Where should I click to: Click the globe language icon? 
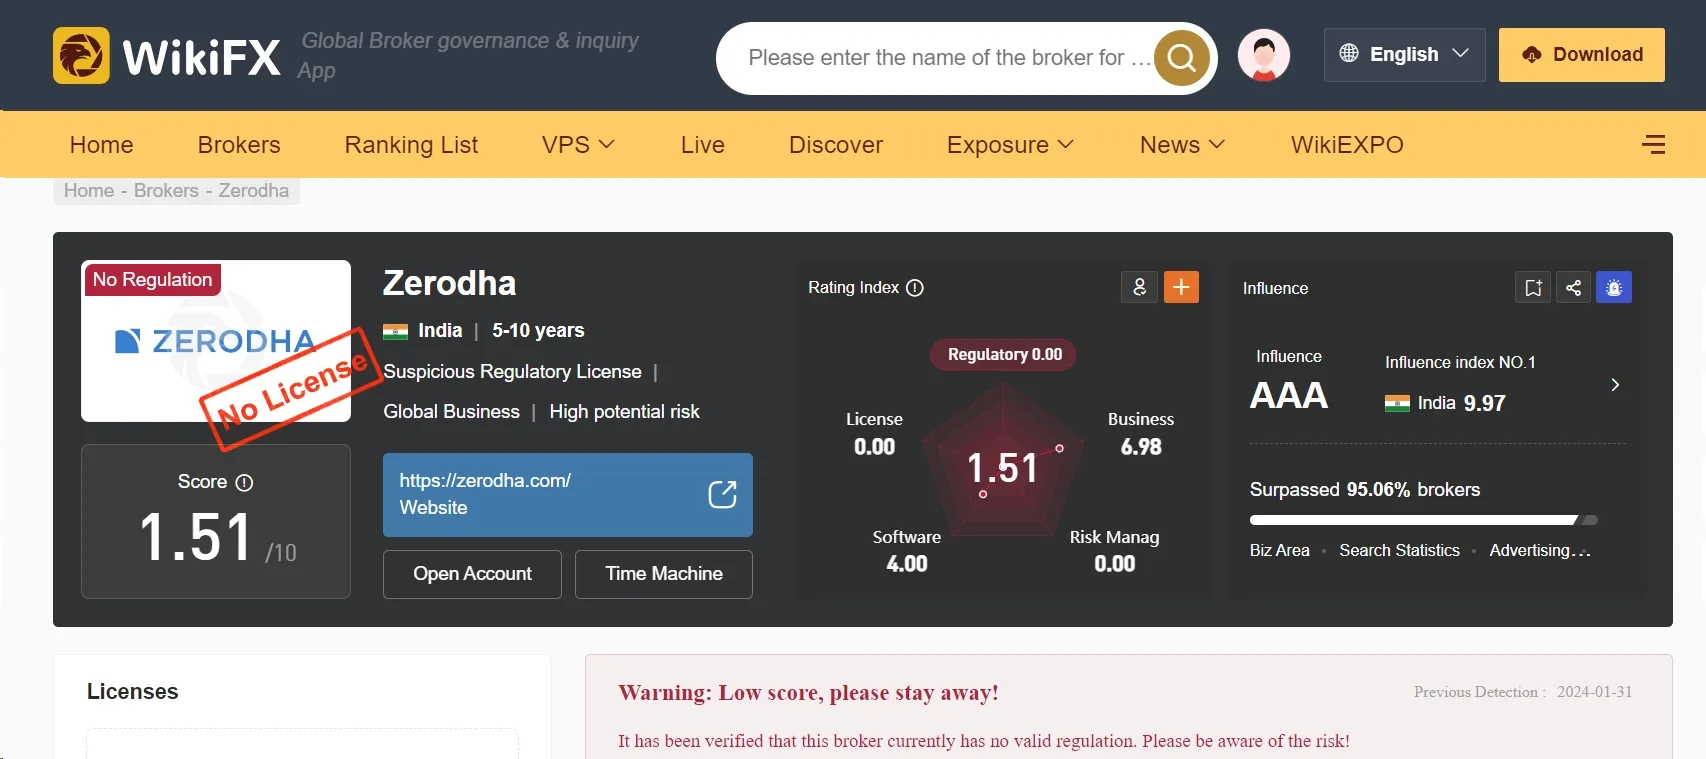coord(1349,53)
